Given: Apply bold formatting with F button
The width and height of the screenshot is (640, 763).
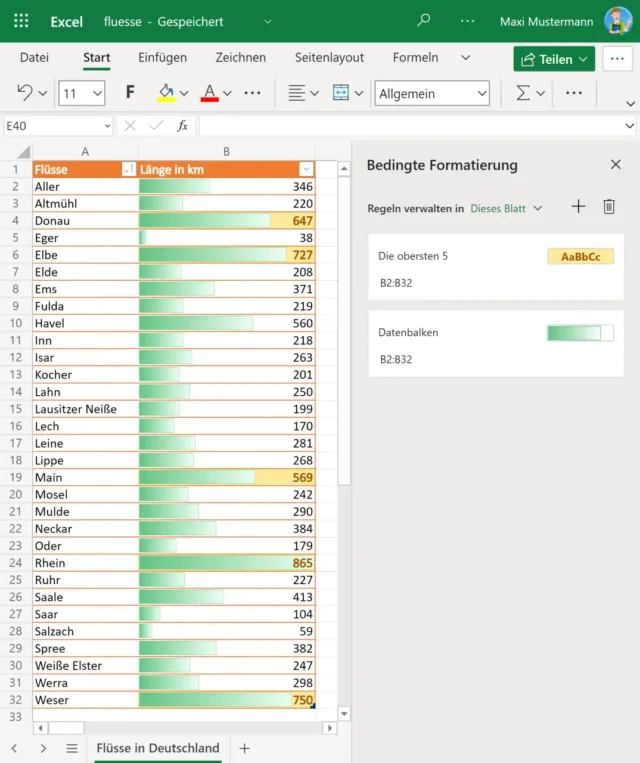Looking at the screenshot, I should tap(130, 93).
